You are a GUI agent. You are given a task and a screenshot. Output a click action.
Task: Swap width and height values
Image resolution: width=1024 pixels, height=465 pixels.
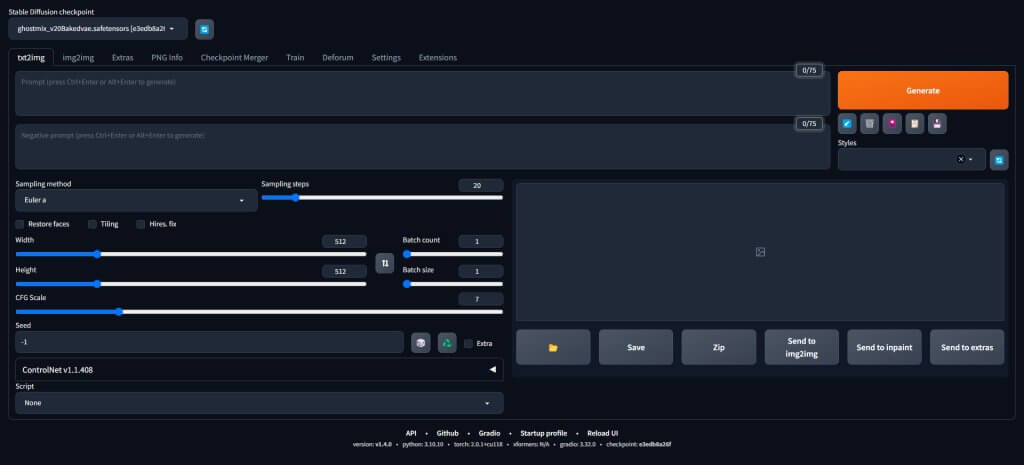(x=385, y=263)
